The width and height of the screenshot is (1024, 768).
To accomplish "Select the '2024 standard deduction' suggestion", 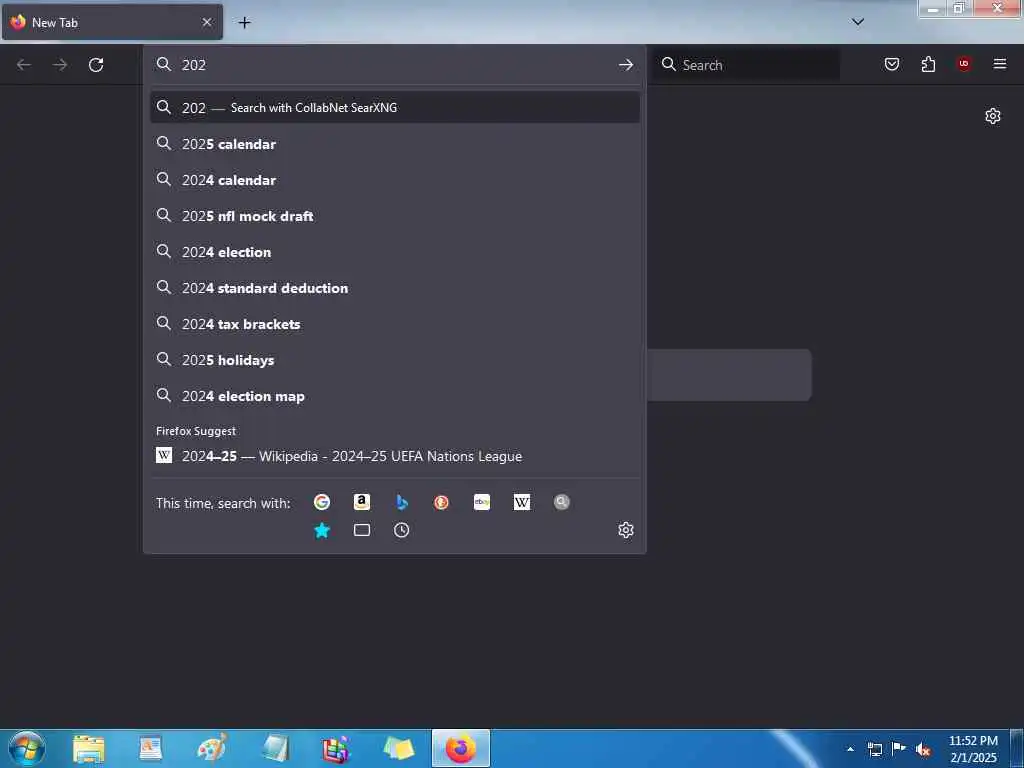I will (394, 288).
